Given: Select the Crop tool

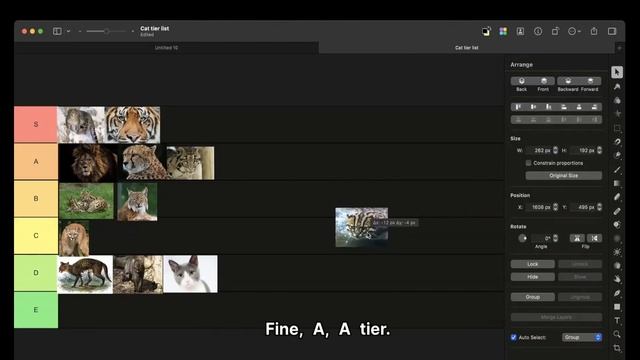Looking at the screenshot, I should tap(617, 348).
